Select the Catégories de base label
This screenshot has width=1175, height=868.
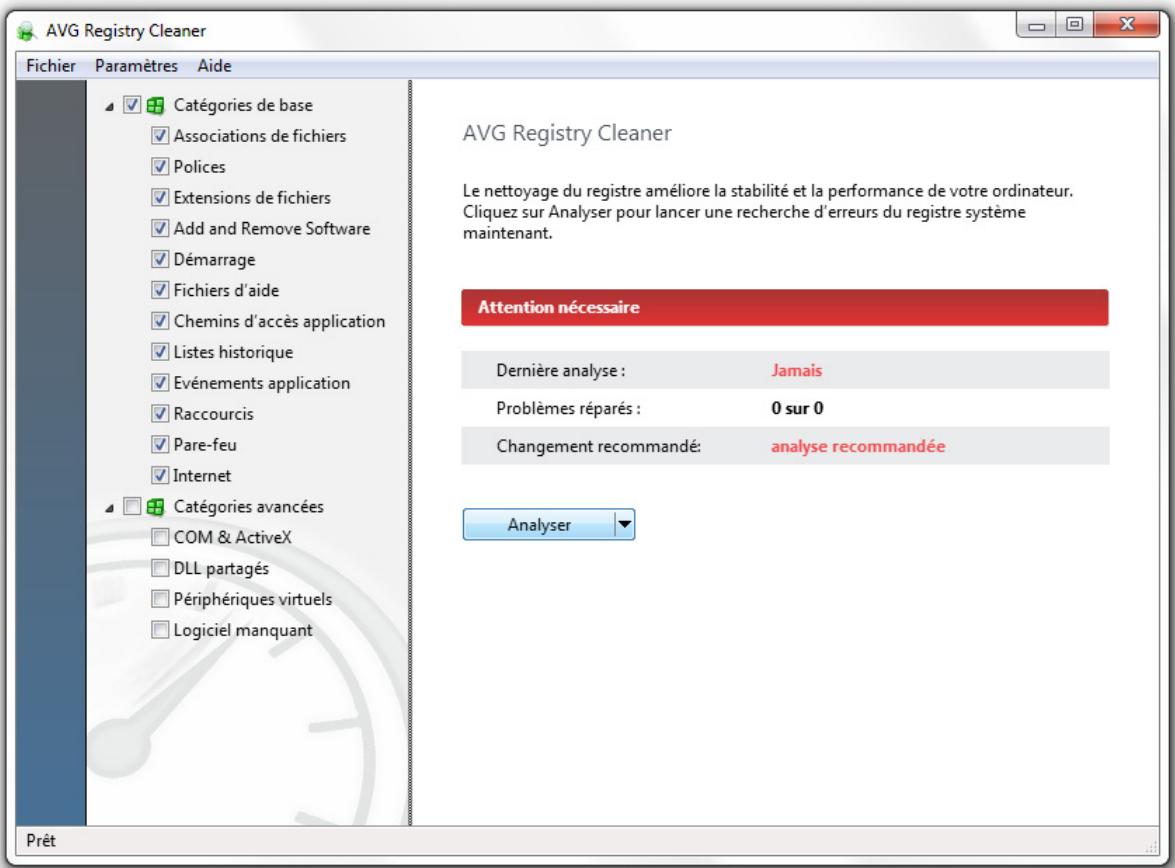coord(244,105)
